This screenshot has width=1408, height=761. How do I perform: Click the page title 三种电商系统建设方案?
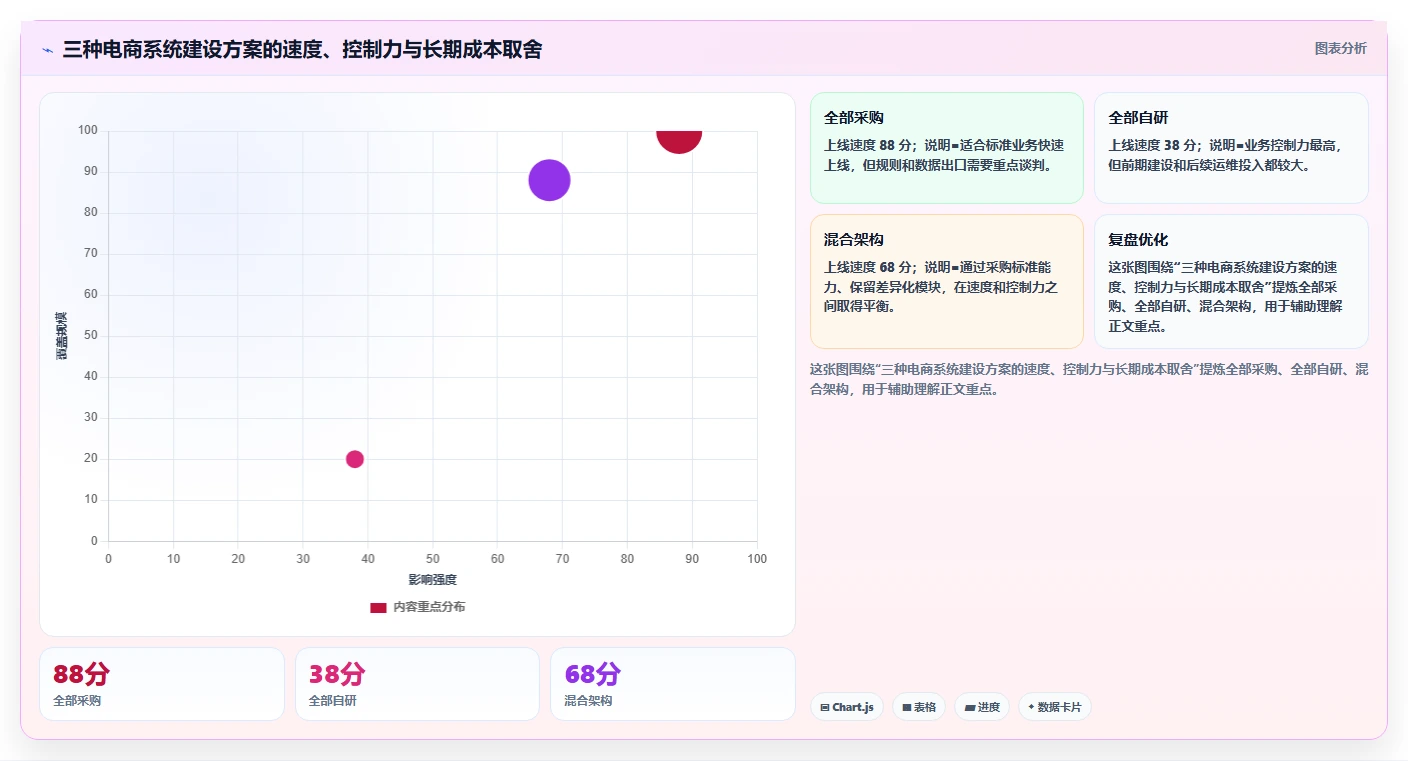[x=301, y=49]
